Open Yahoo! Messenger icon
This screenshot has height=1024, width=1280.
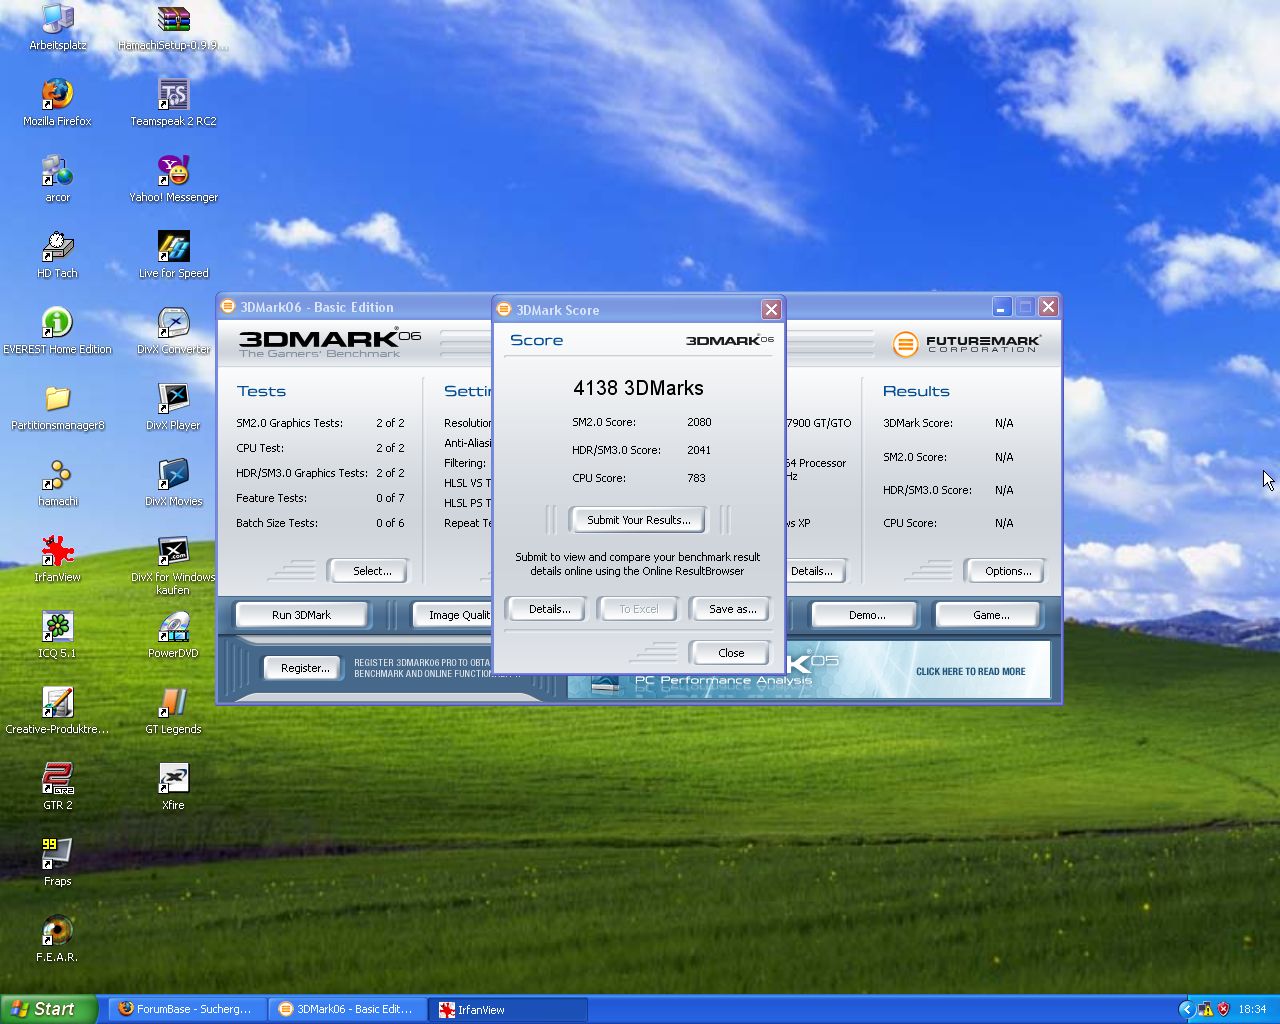point(173,179)
